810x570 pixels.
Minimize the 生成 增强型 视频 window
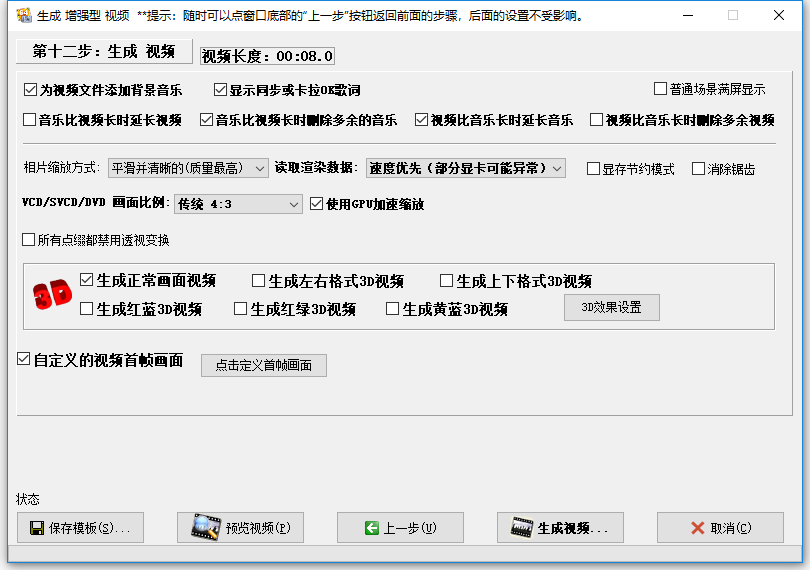tap(688, 16)
